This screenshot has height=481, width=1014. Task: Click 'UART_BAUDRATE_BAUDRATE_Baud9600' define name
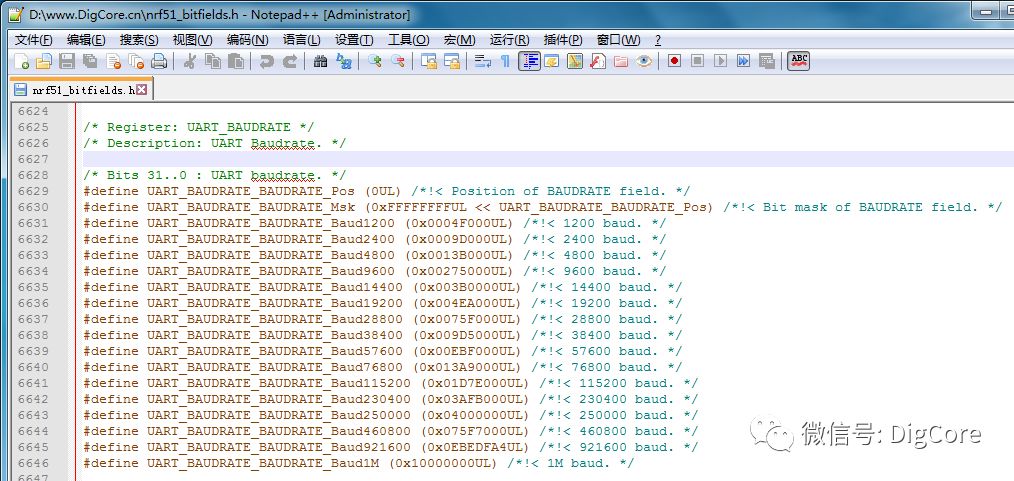(x=272, y=272)
